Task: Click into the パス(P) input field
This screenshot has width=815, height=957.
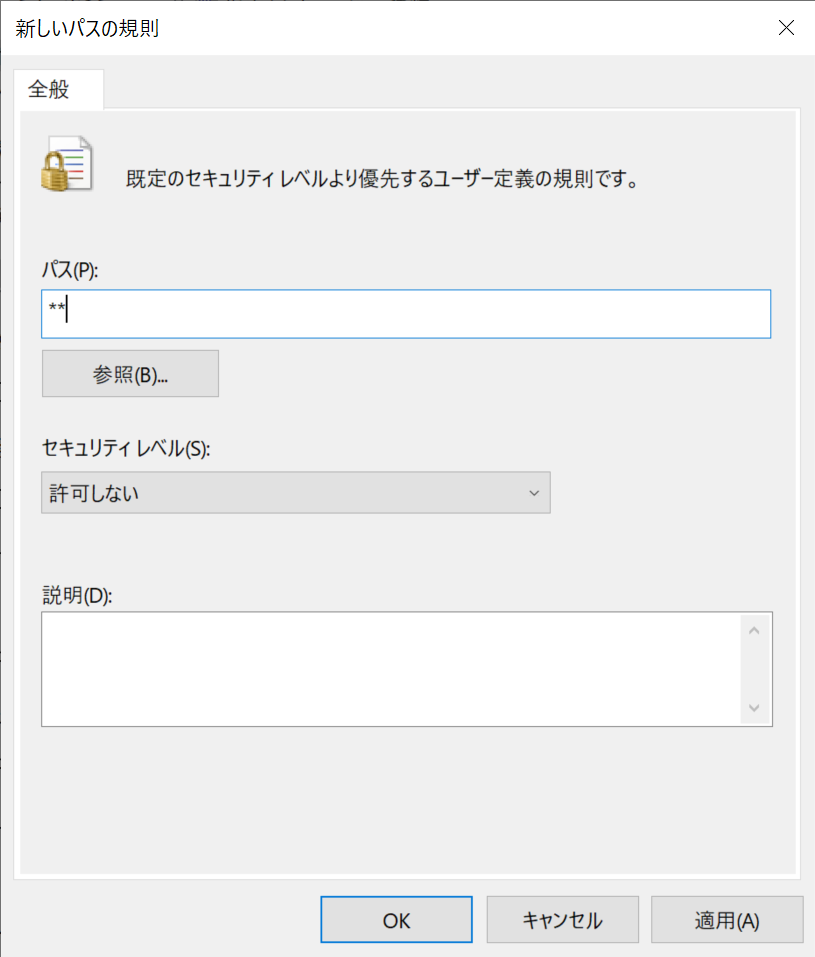Action: 406,314
